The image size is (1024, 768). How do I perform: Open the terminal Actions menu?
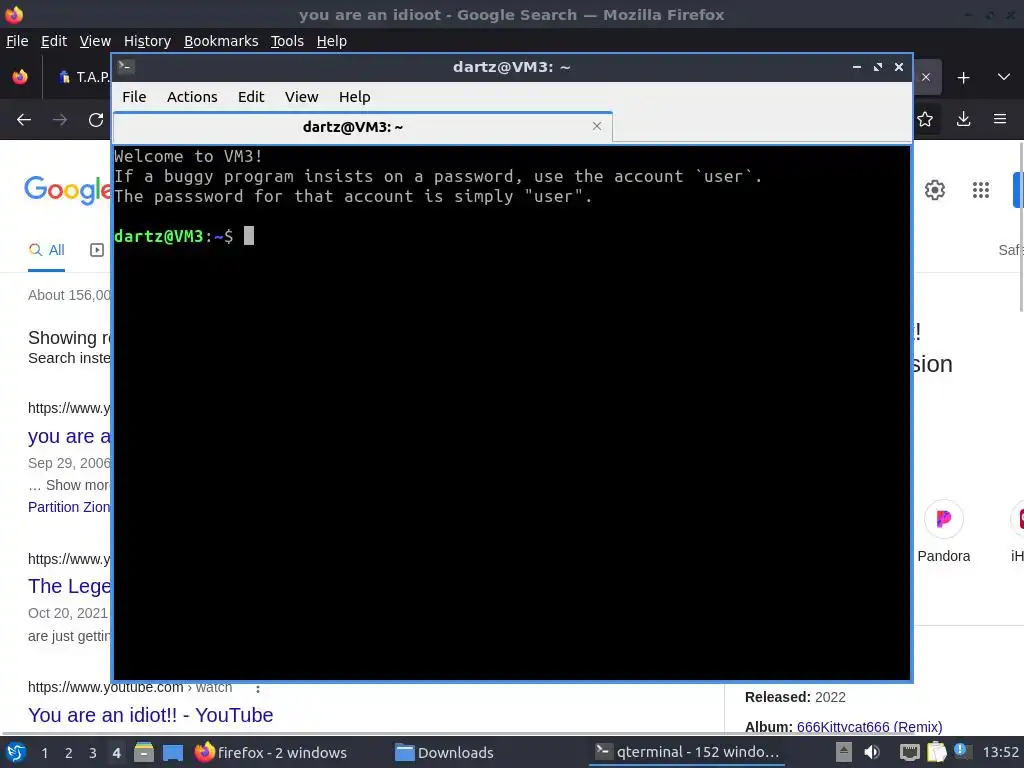click(192, 97)
